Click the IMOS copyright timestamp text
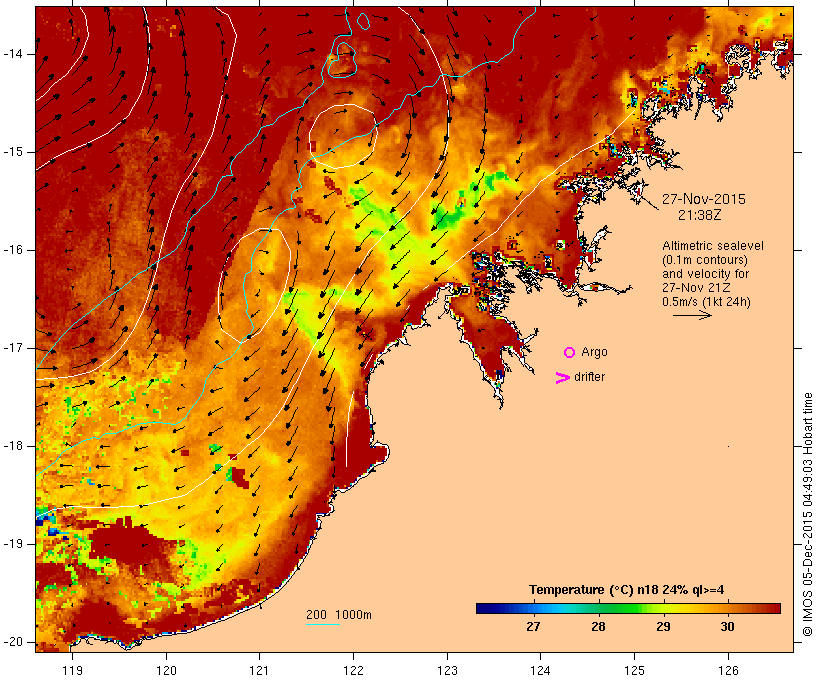This screenshot has height=680, width=820. click(807, 514)
